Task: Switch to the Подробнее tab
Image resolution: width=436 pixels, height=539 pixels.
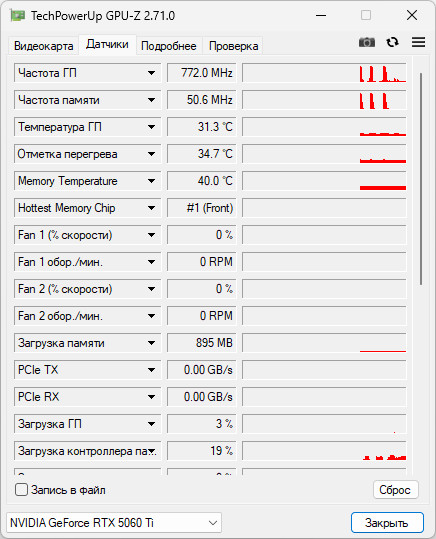Action: [x=168, y=46]
